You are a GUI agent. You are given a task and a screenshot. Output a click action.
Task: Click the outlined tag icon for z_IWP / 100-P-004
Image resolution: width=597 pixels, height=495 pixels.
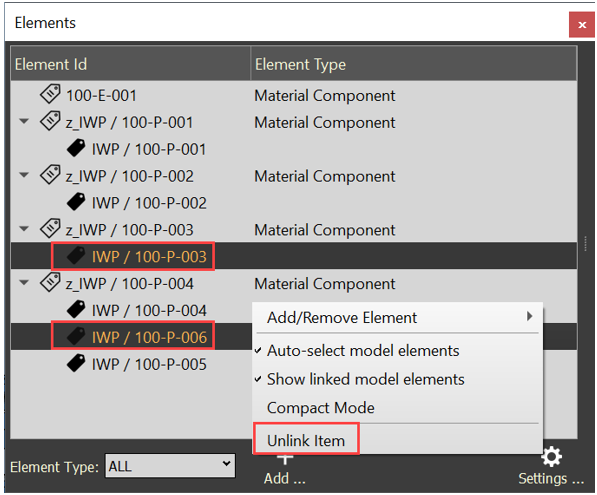point(50,282)
